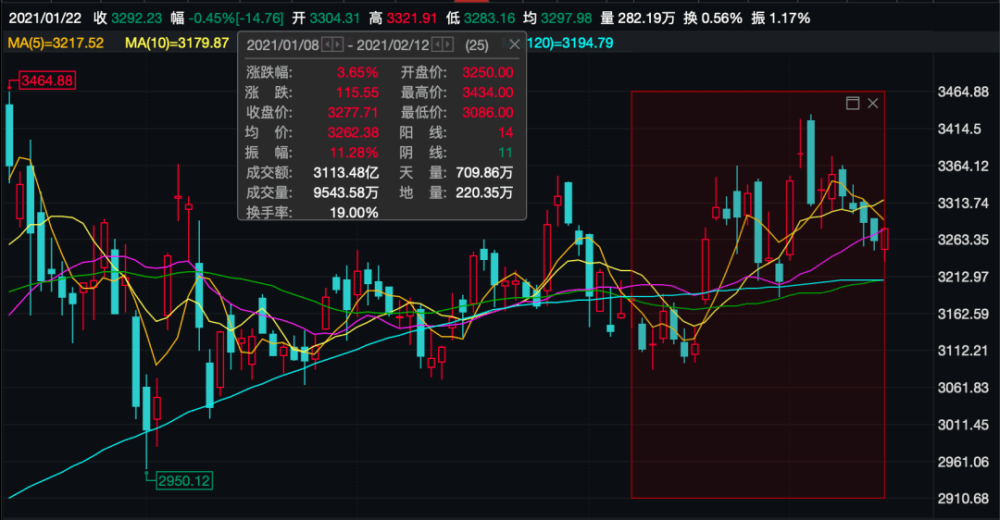
Task: Dismiss the red range selection box
Action: 873,103
